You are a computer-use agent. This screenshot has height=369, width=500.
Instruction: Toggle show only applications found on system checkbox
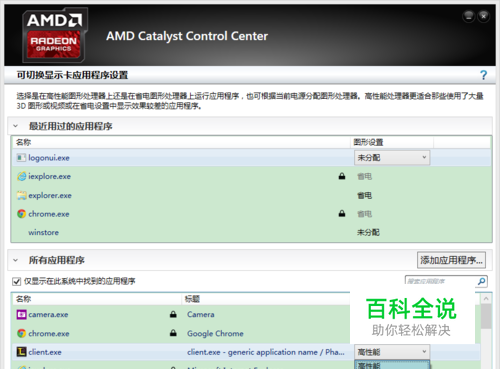point(16,281)
